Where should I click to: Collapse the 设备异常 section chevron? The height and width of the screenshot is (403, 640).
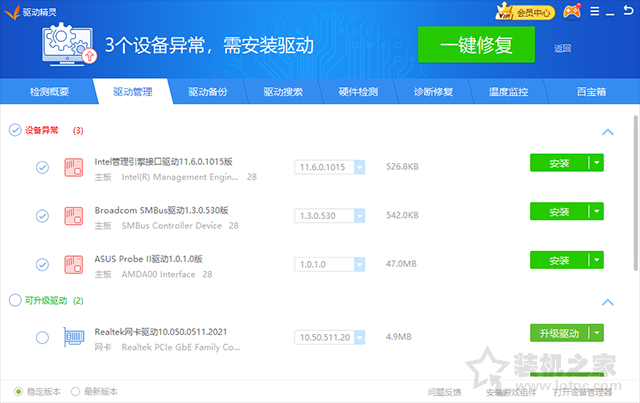pyautogui.click(x=608, y=132)
